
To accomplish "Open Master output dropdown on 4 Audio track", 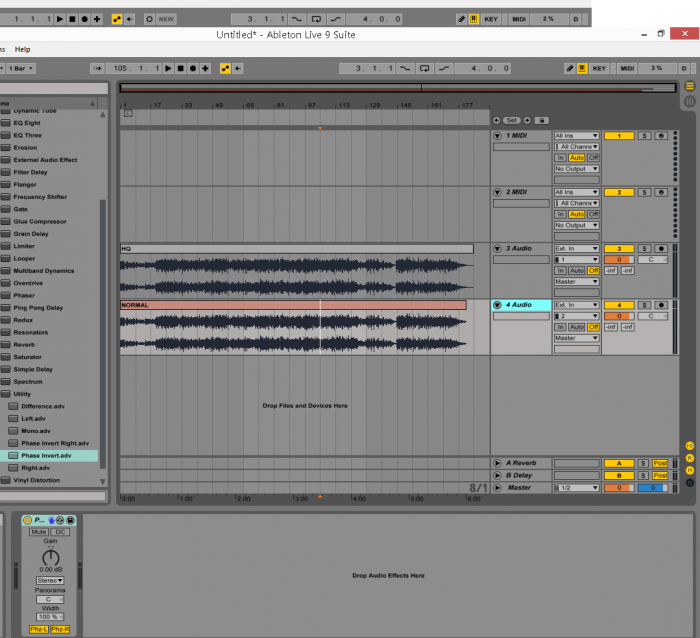I will (576, 338).
